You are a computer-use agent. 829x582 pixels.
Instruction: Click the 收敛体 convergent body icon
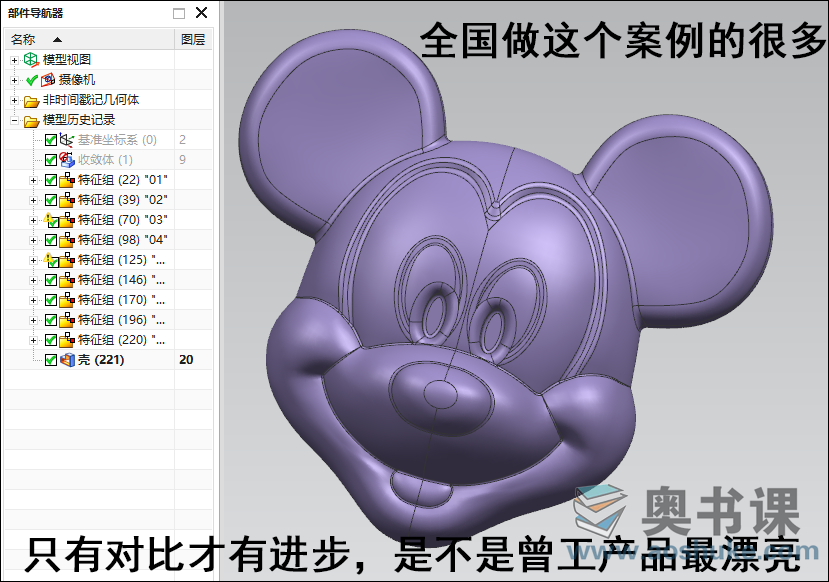pos(67,160)
